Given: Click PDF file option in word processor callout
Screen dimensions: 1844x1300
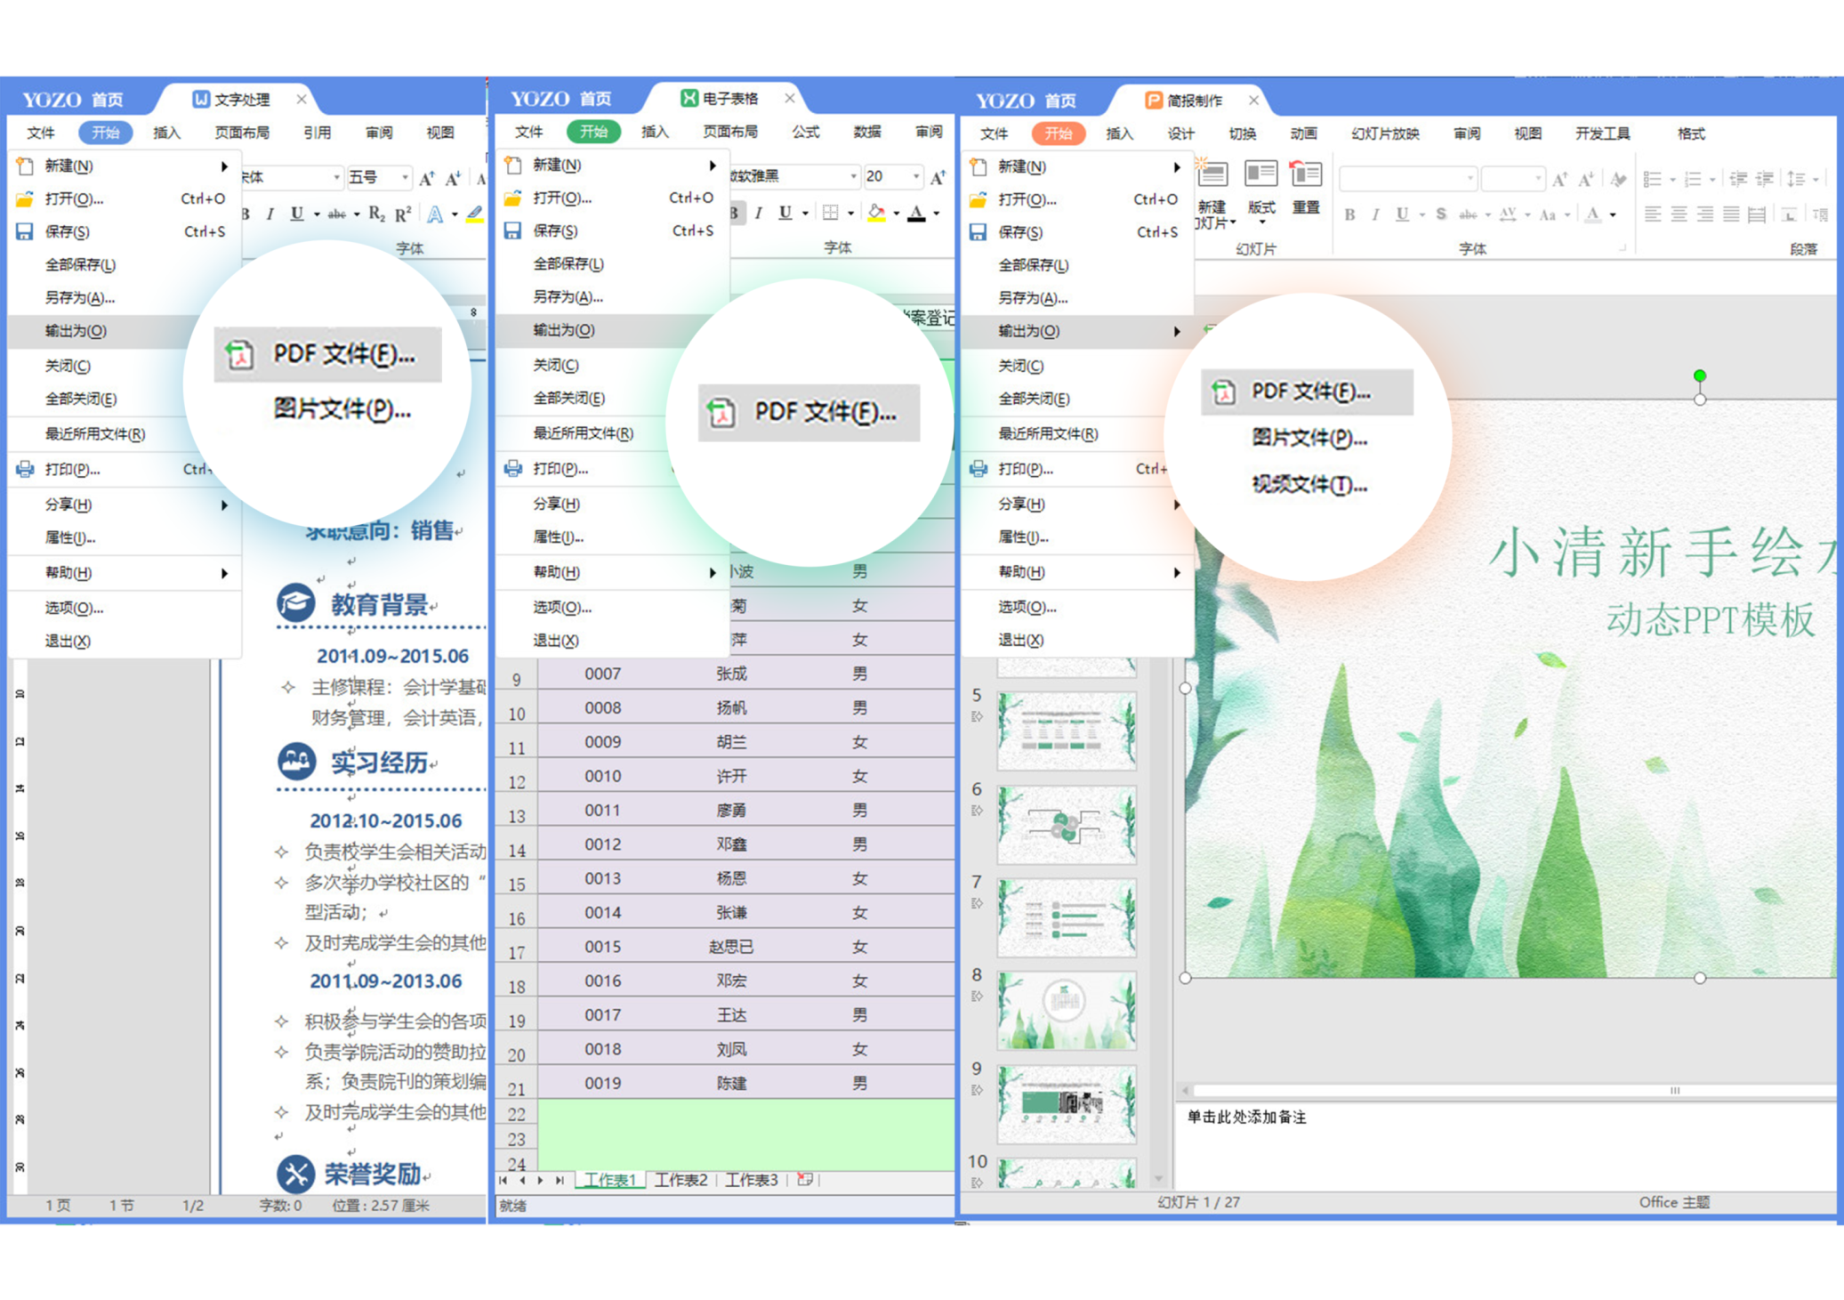Looking at the screenshot, I should point(327,354).
